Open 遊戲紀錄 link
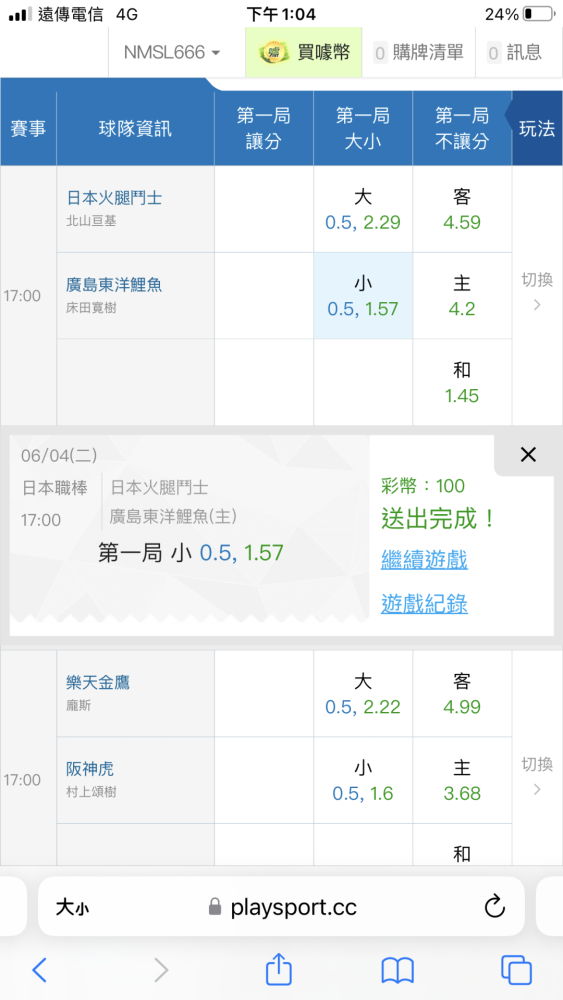Image resolution: width=563 pixels, height=1000 pixels. pos(425,603)
